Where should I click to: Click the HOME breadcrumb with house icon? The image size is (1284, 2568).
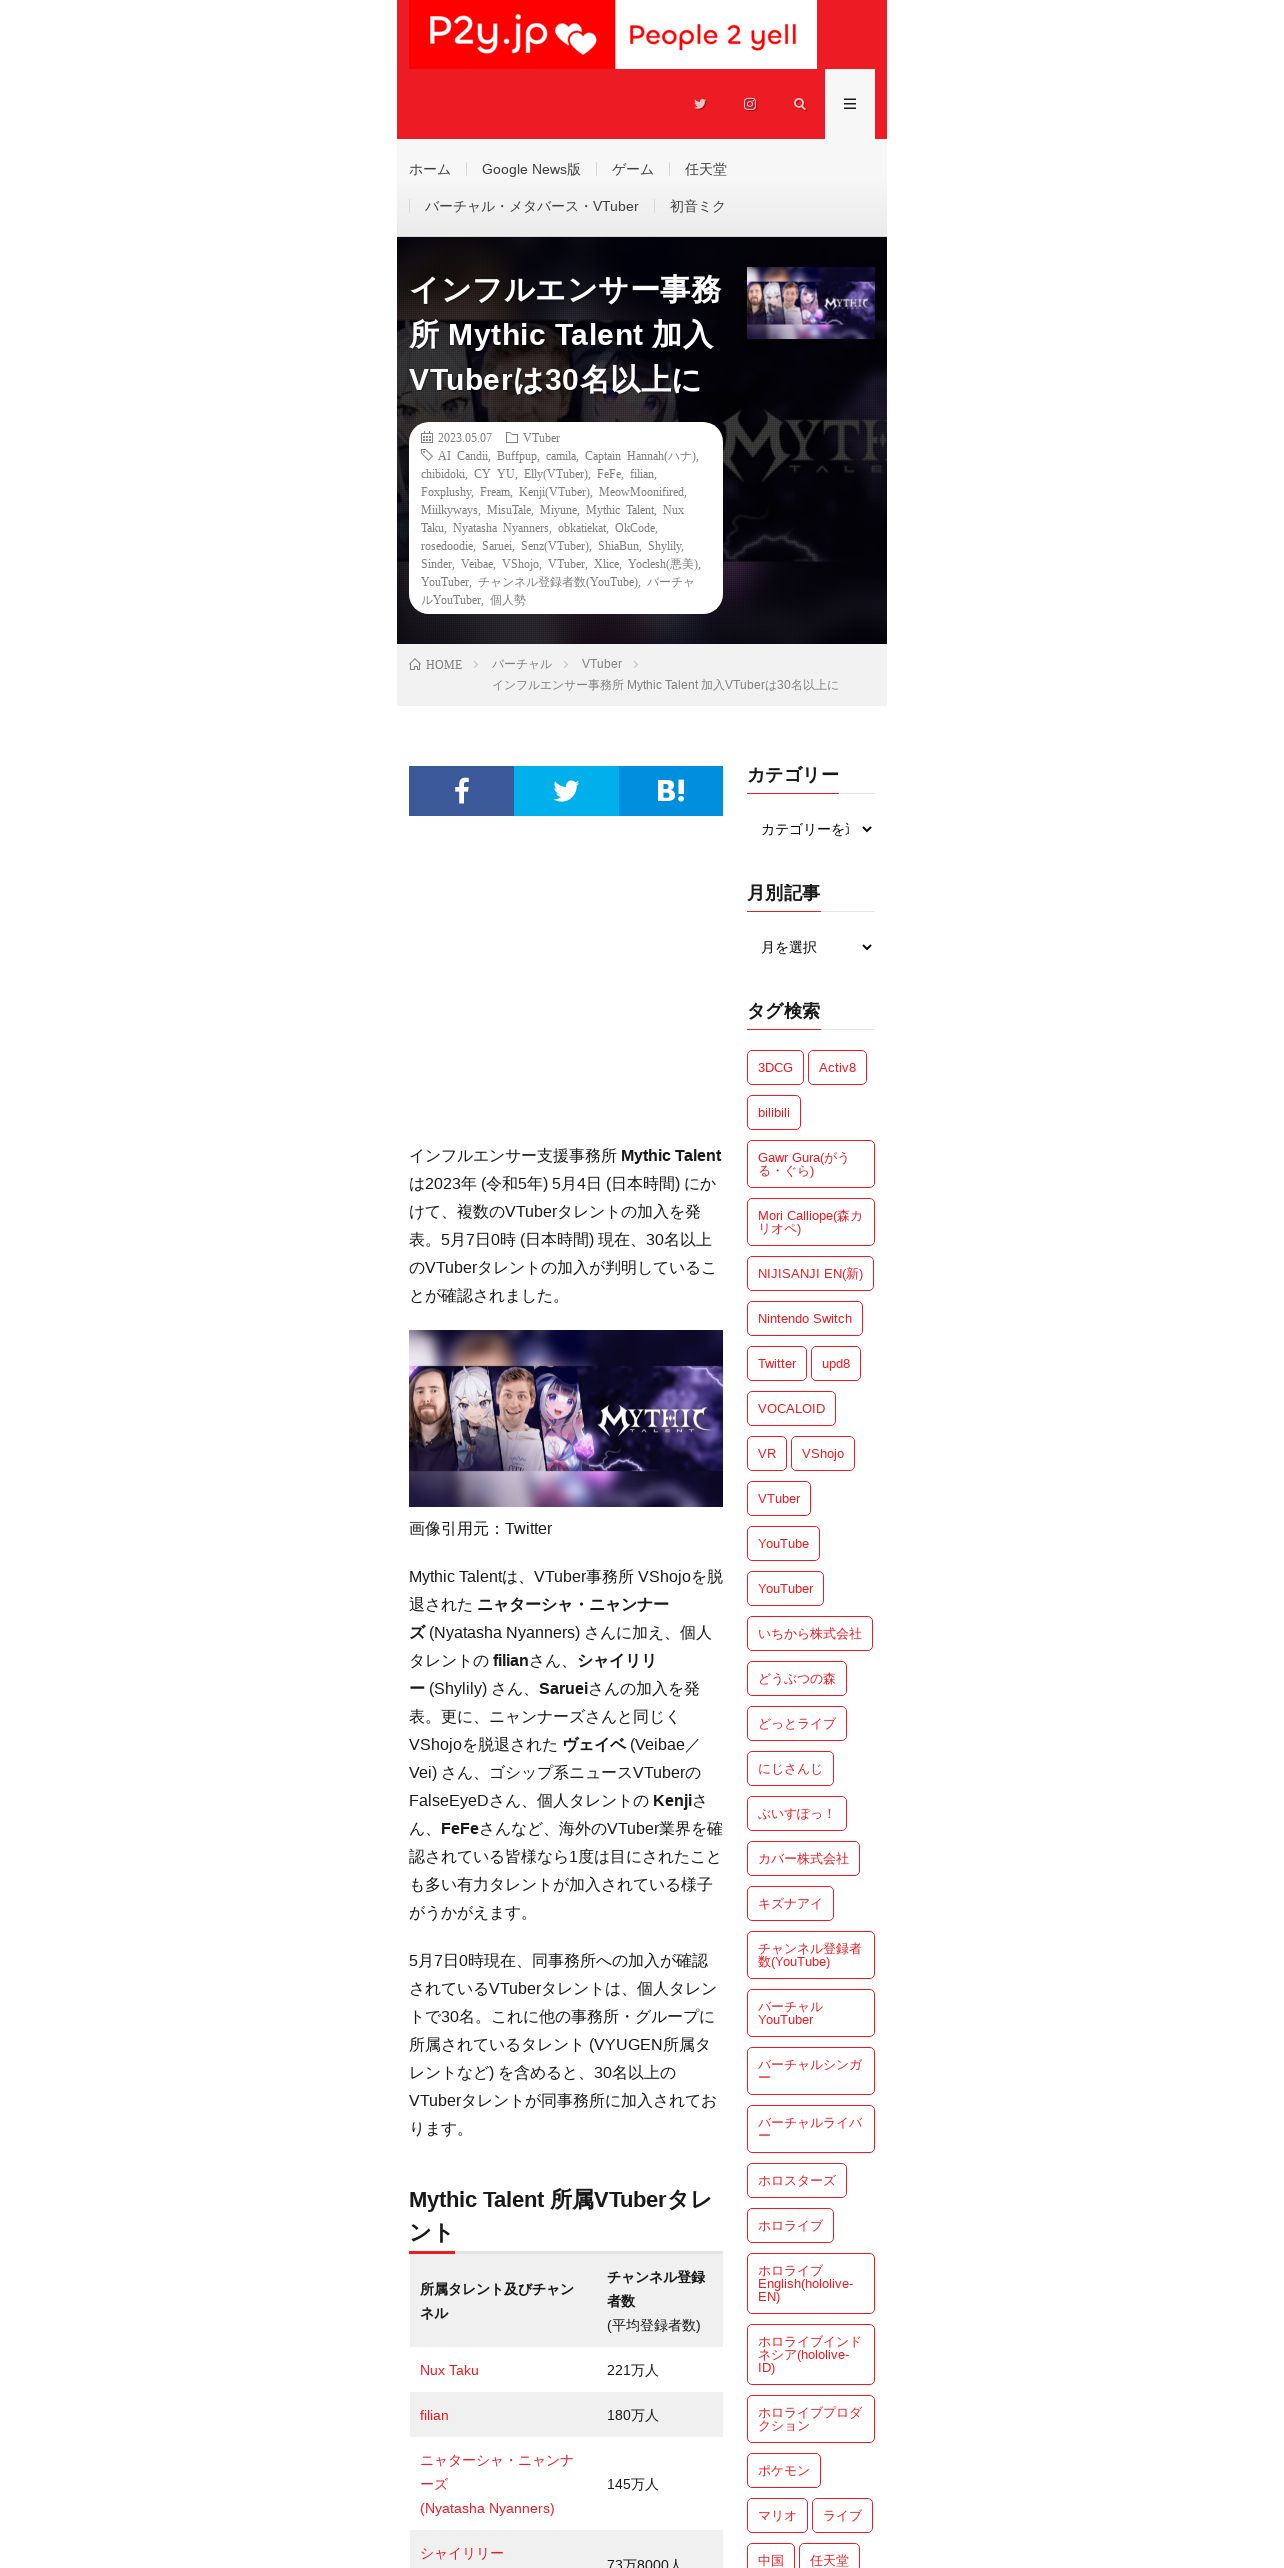point(436,665)
